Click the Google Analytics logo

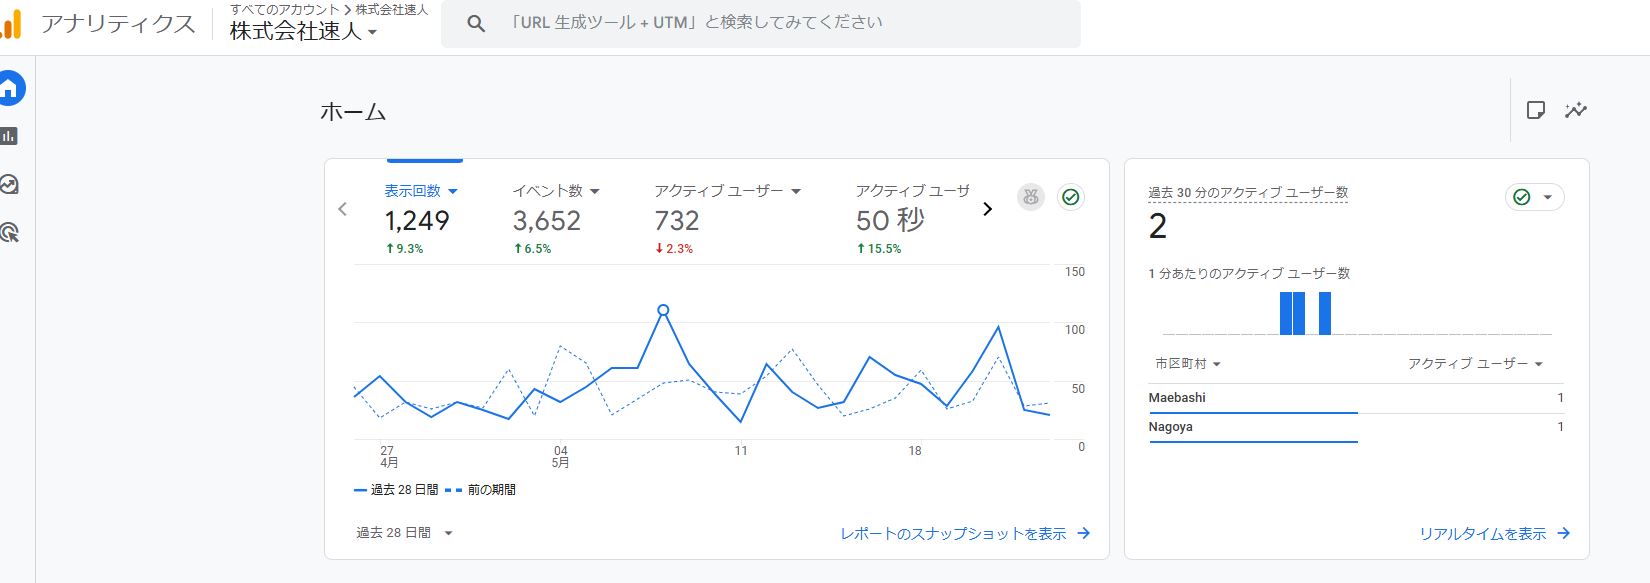pos(10,24)
